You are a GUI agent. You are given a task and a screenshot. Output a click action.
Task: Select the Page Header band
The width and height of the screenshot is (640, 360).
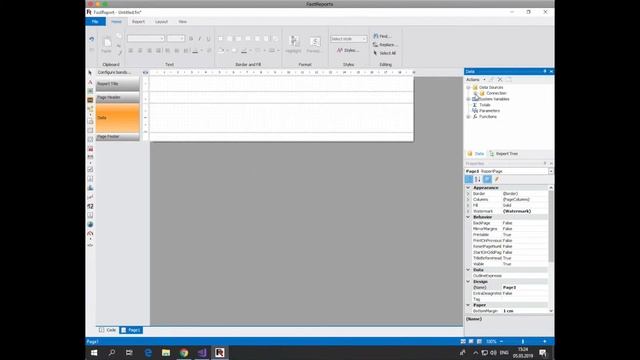pyautogui.click(x=118, y=97)
